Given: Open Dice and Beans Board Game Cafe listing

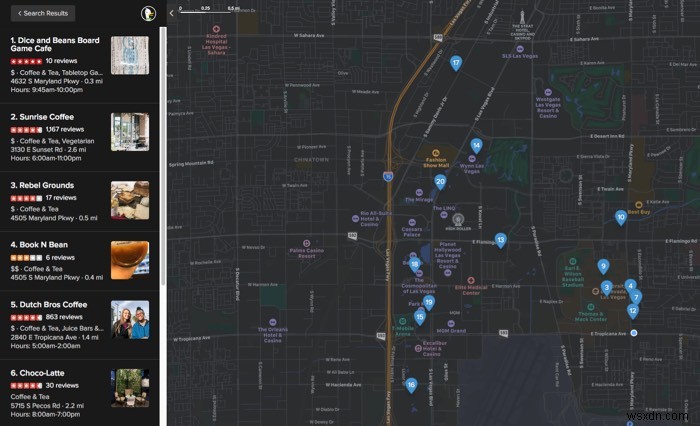Looking at the screenshot, I should click(x=55, y=44).
